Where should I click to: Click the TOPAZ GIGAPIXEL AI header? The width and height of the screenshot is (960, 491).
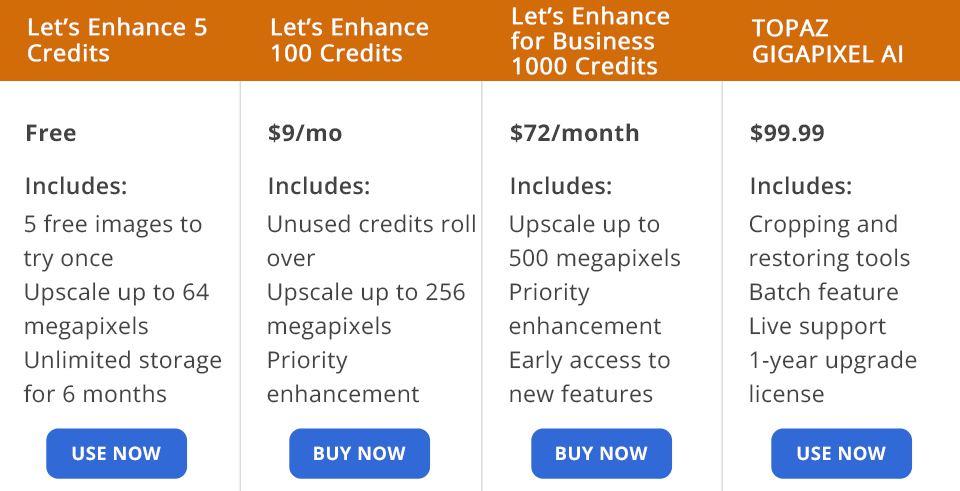[x=827, y=41]
